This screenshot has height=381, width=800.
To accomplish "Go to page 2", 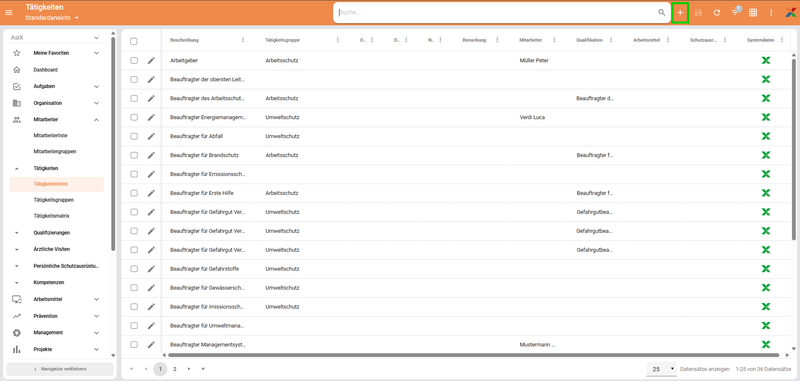I will [174, 369].
